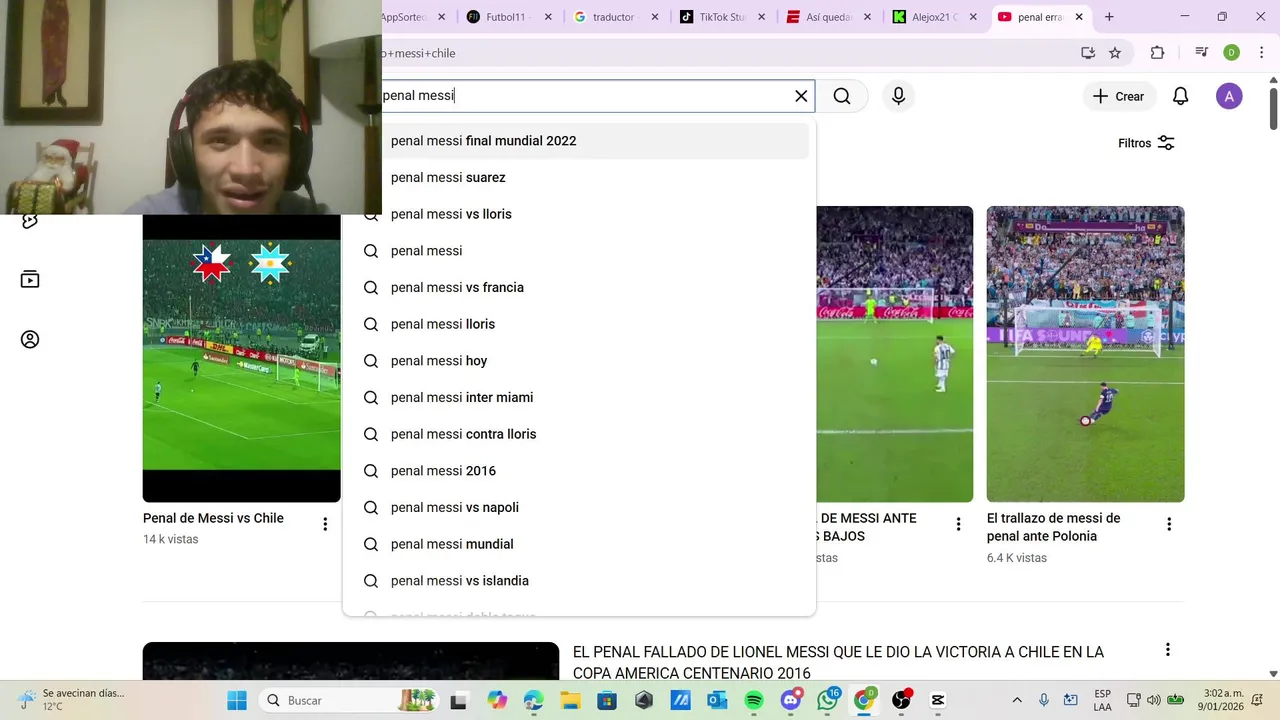Switch to the traductor Google tab

click(613, 17)
